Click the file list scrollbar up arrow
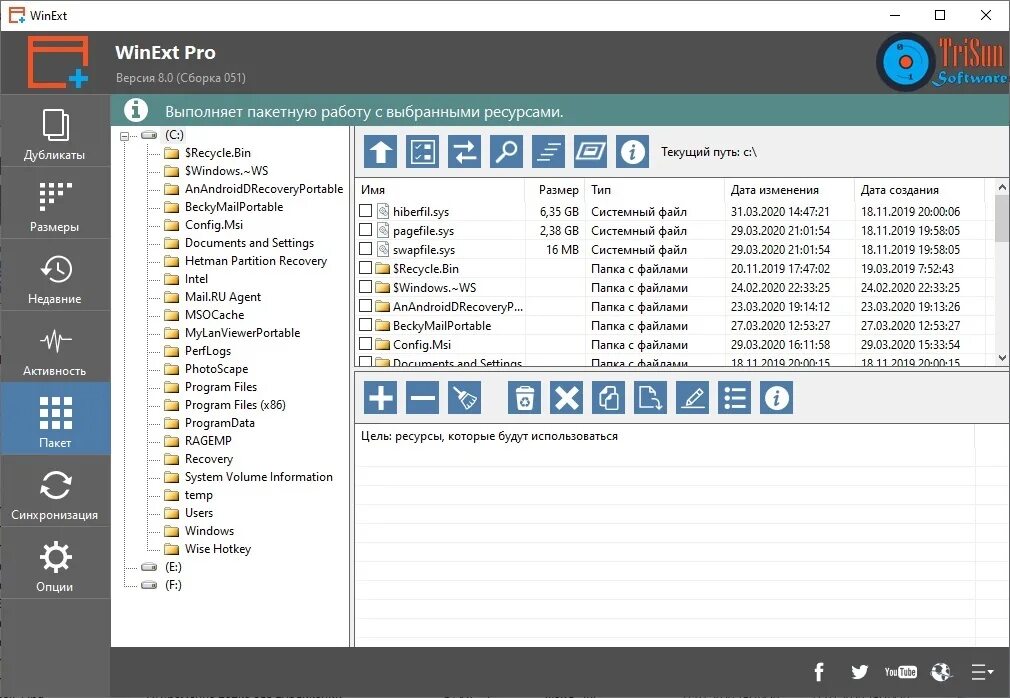 [1002, 187]
